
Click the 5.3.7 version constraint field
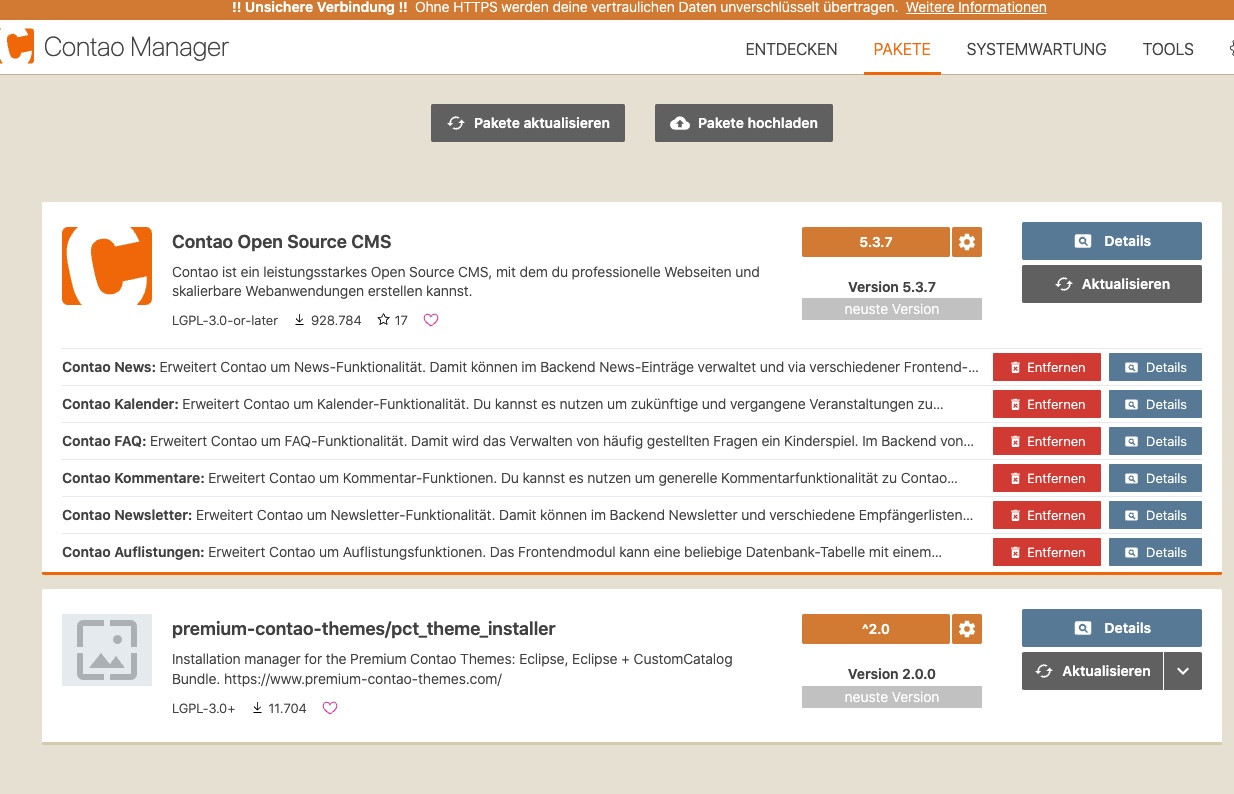(x=875, y=242)
